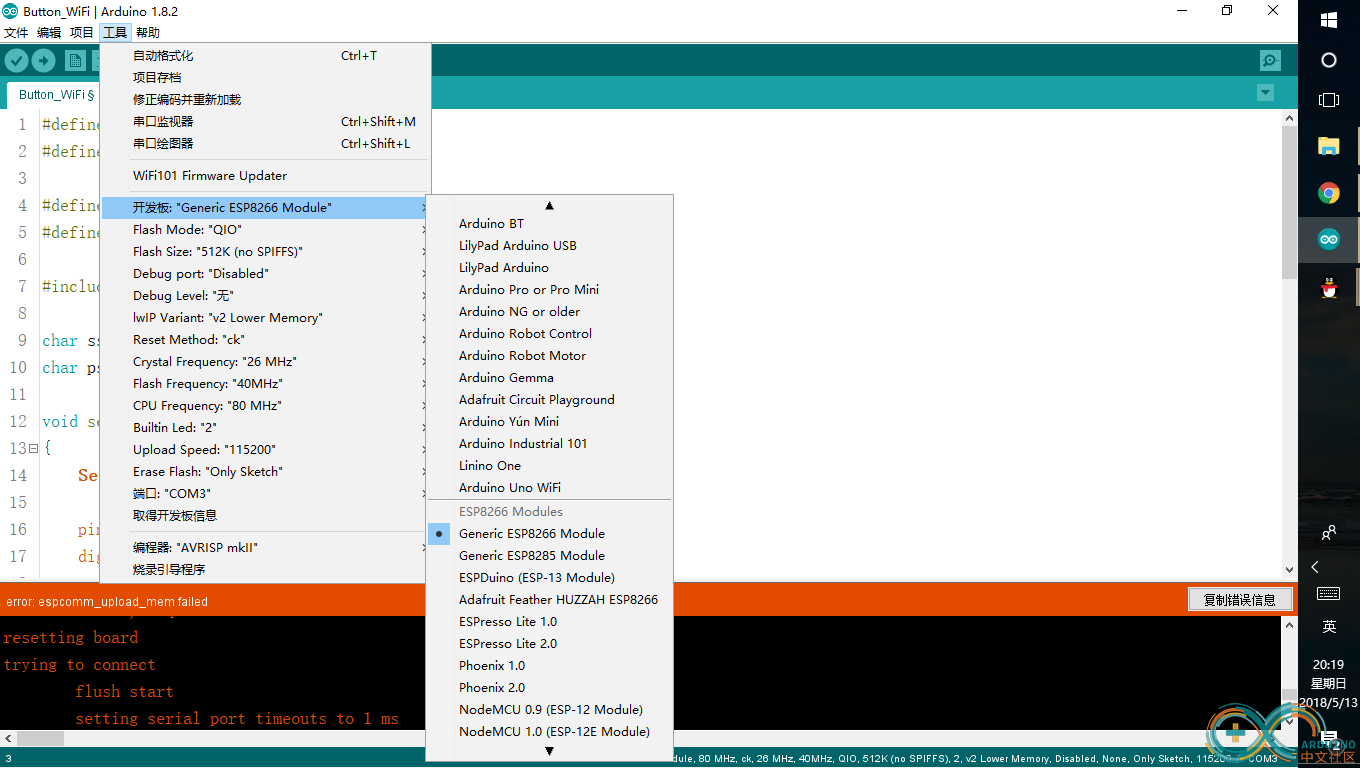Select NodeMCU 1.0 (ESP-12E Module) board
This screenshot has height=768, width=1360.
pos(549,732)
